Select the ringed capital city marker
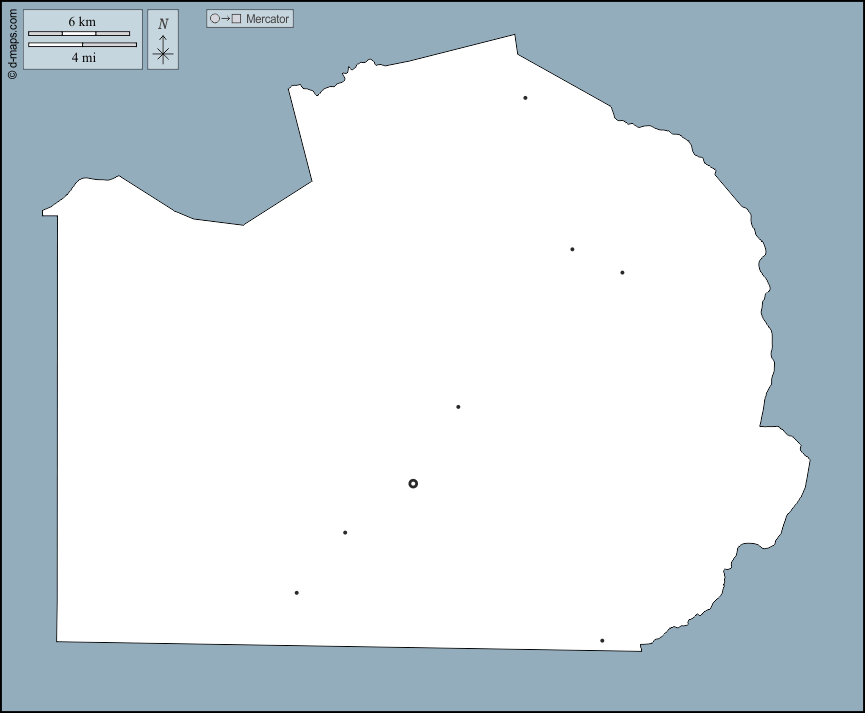Viewport: 865px width, 713px height. pyautogui.click(x=413, y=484)
